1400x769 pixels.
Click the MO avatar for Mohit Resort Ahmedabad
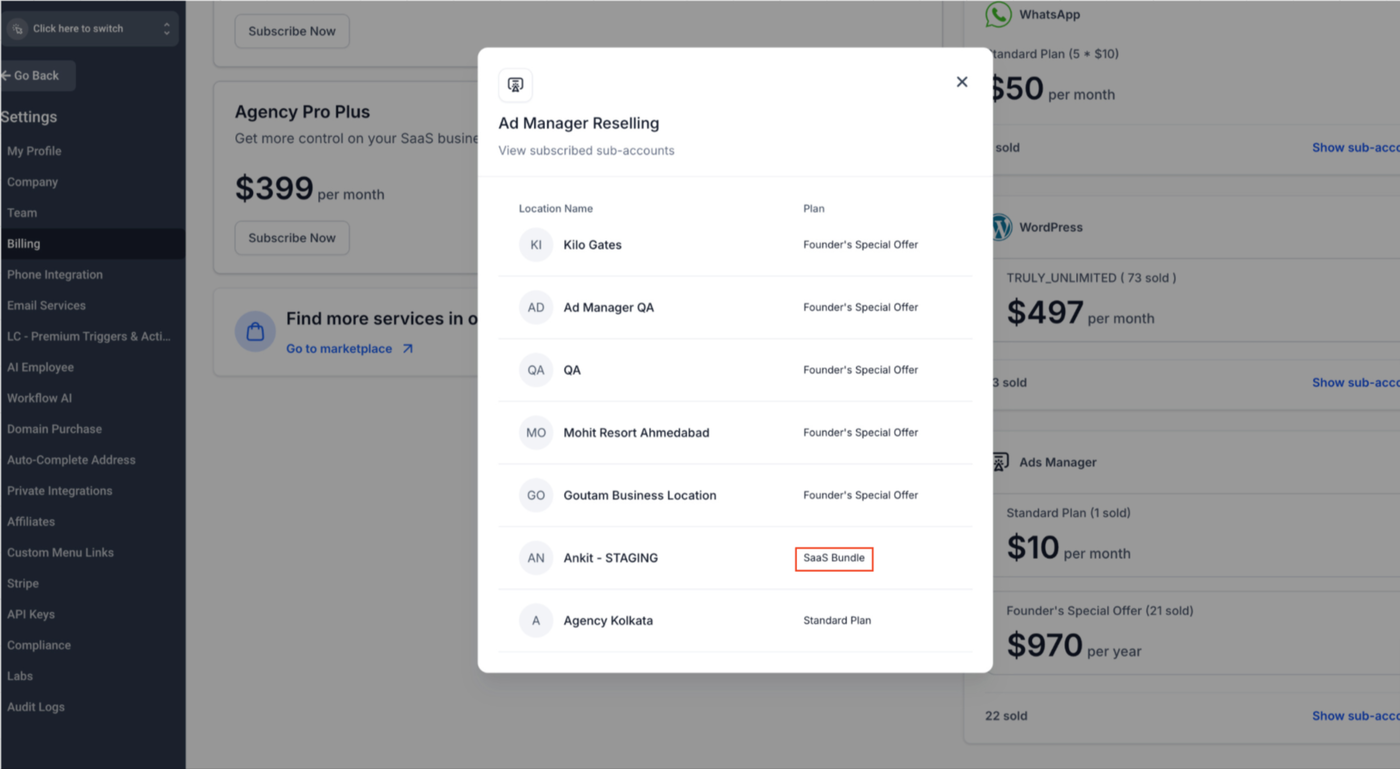(x=536, y=433)
